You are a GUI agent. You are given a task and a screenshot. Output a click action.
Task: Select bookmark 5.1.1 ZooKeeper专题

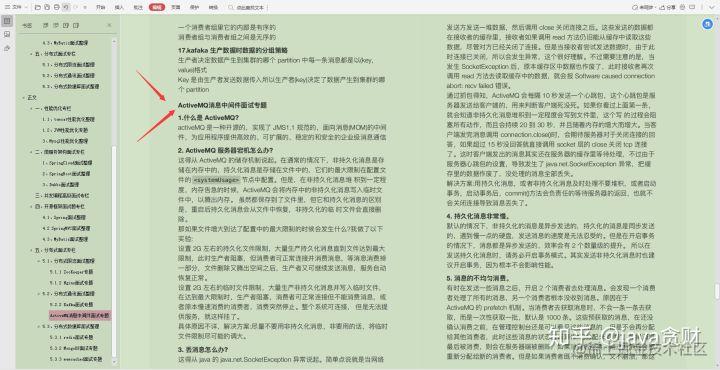pos(71,272)
